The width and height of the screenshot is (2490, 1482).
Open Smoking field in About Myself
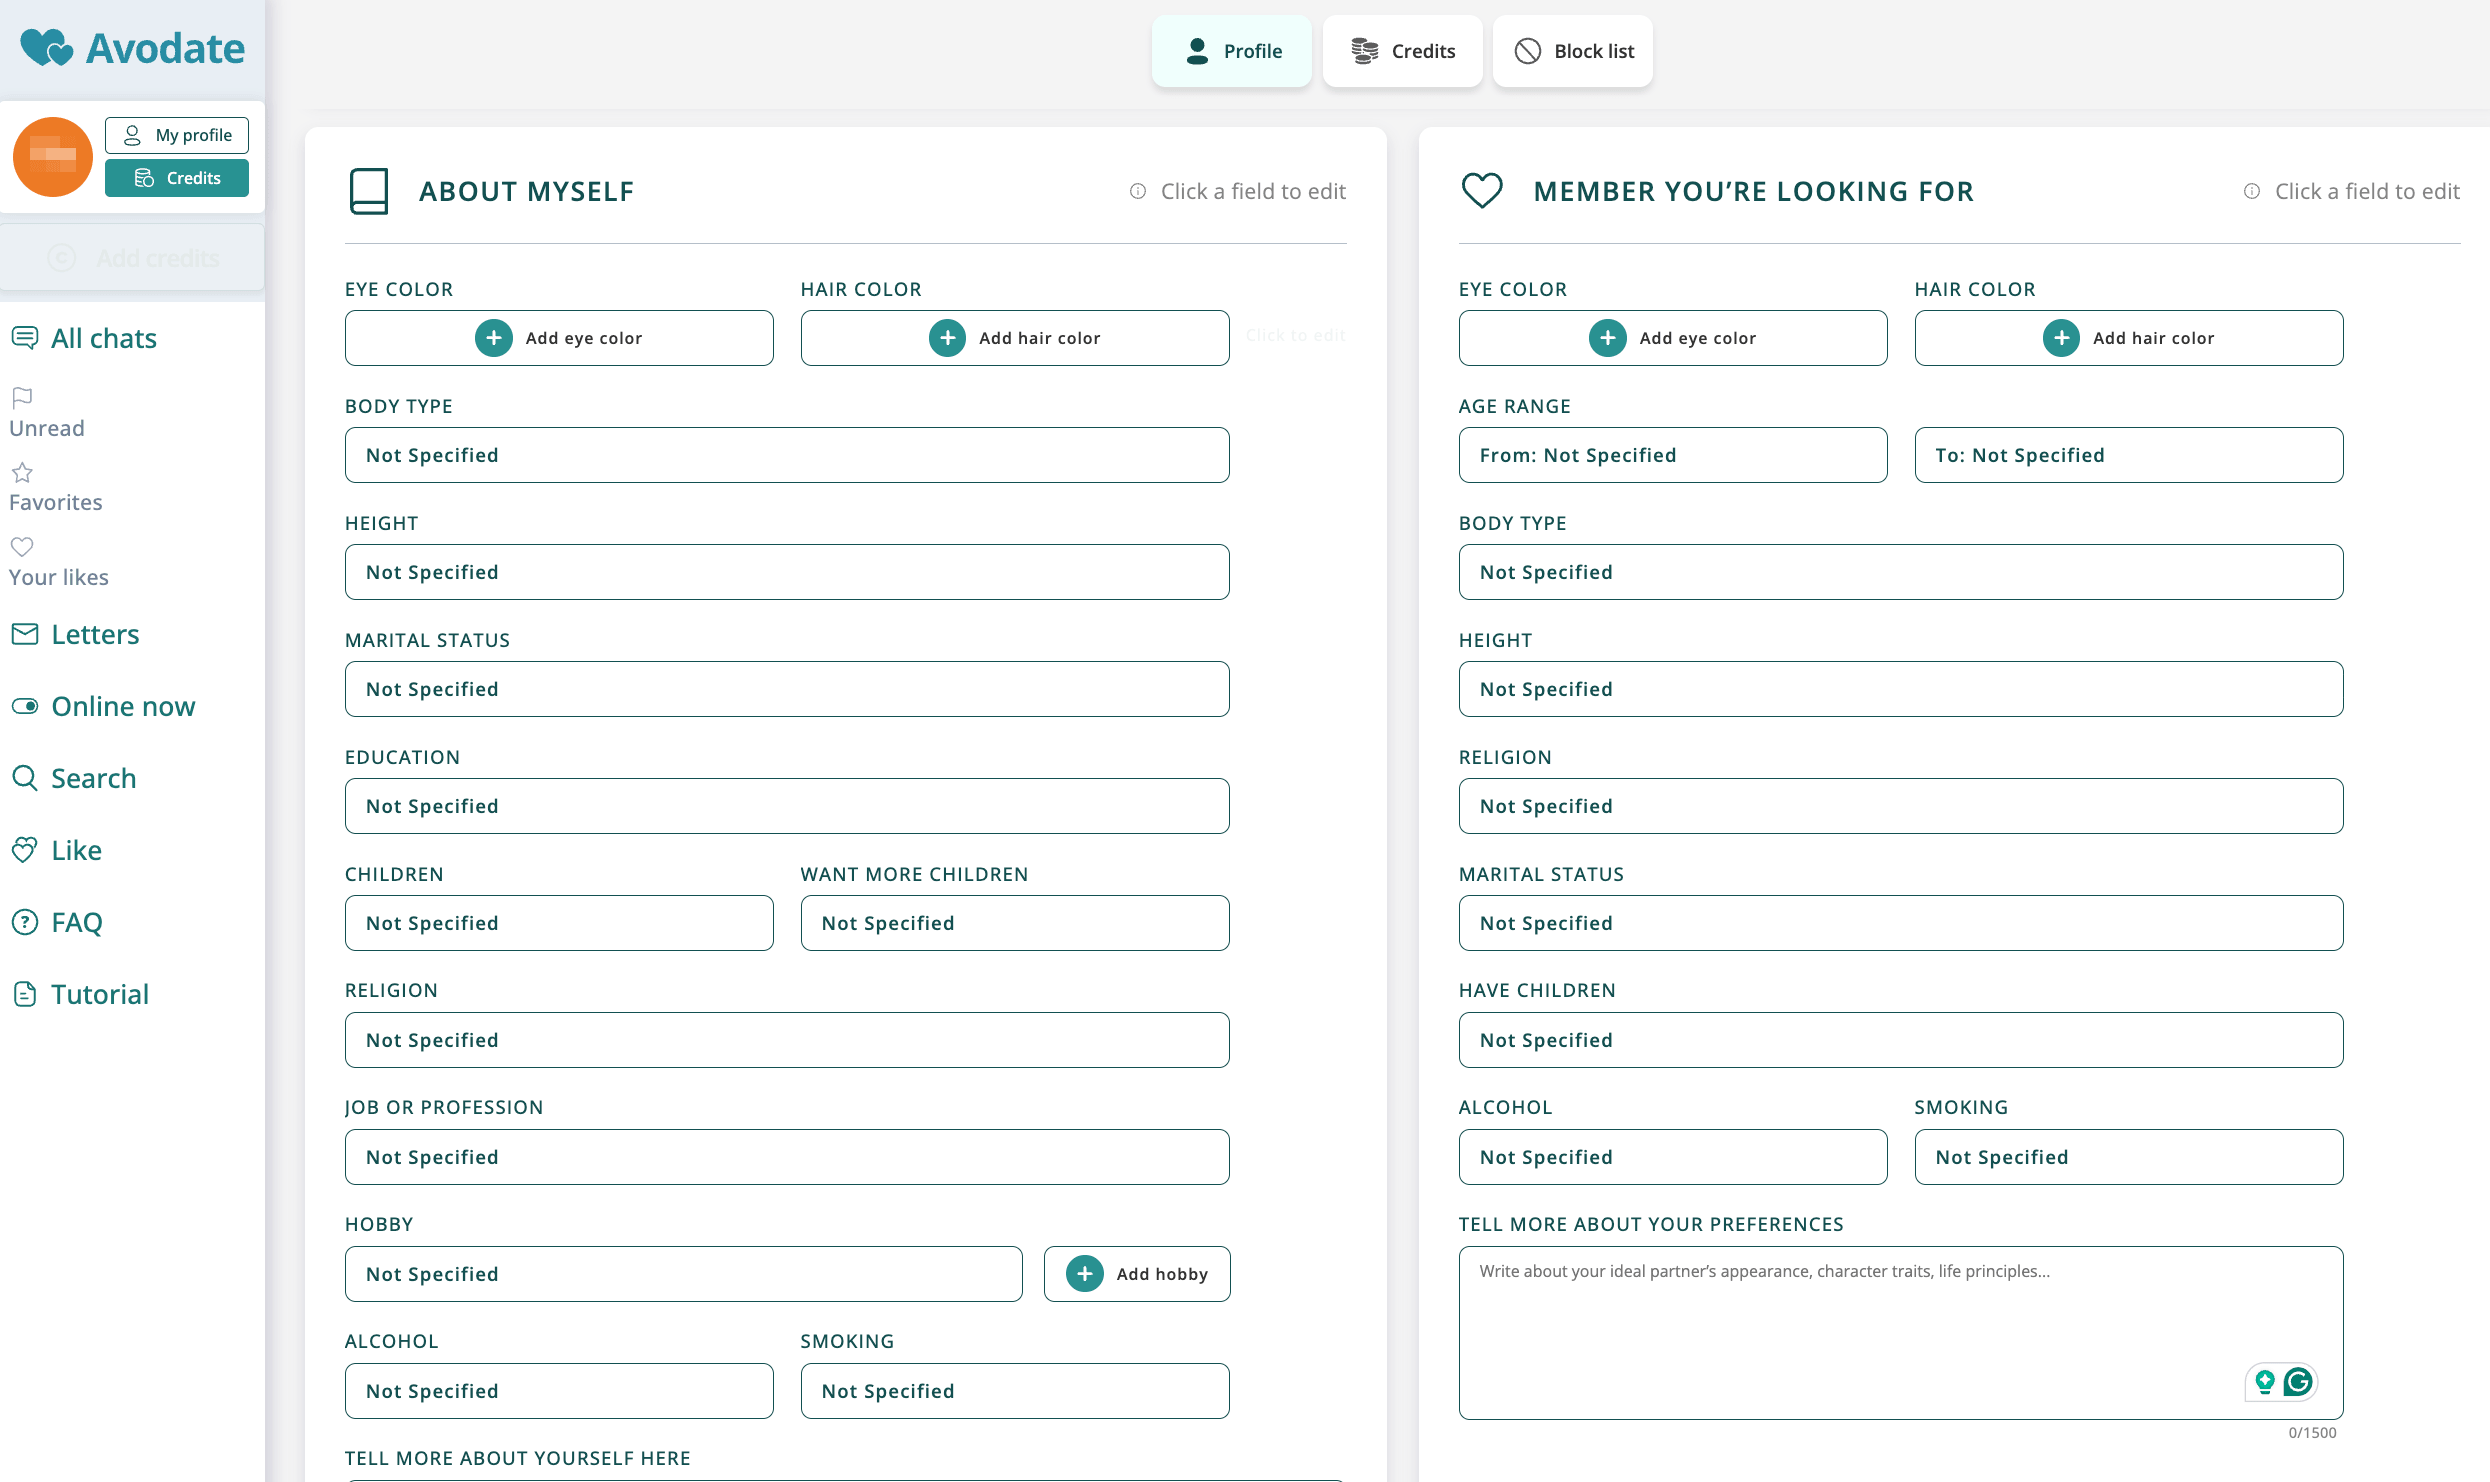1015,1391
